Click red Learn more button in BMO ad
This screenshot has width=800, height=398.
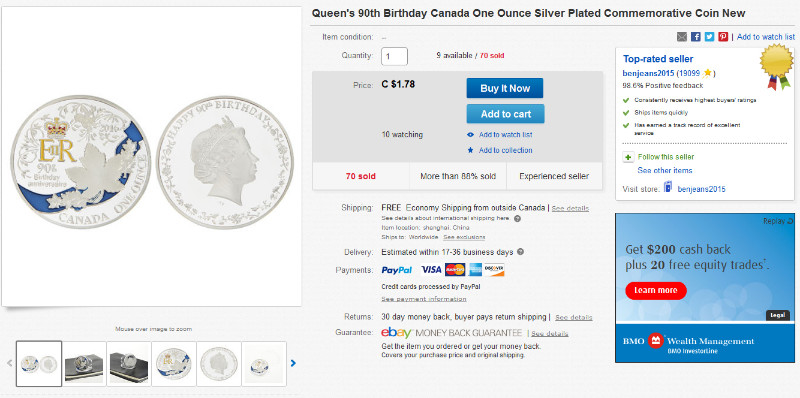tap(656, 290)
